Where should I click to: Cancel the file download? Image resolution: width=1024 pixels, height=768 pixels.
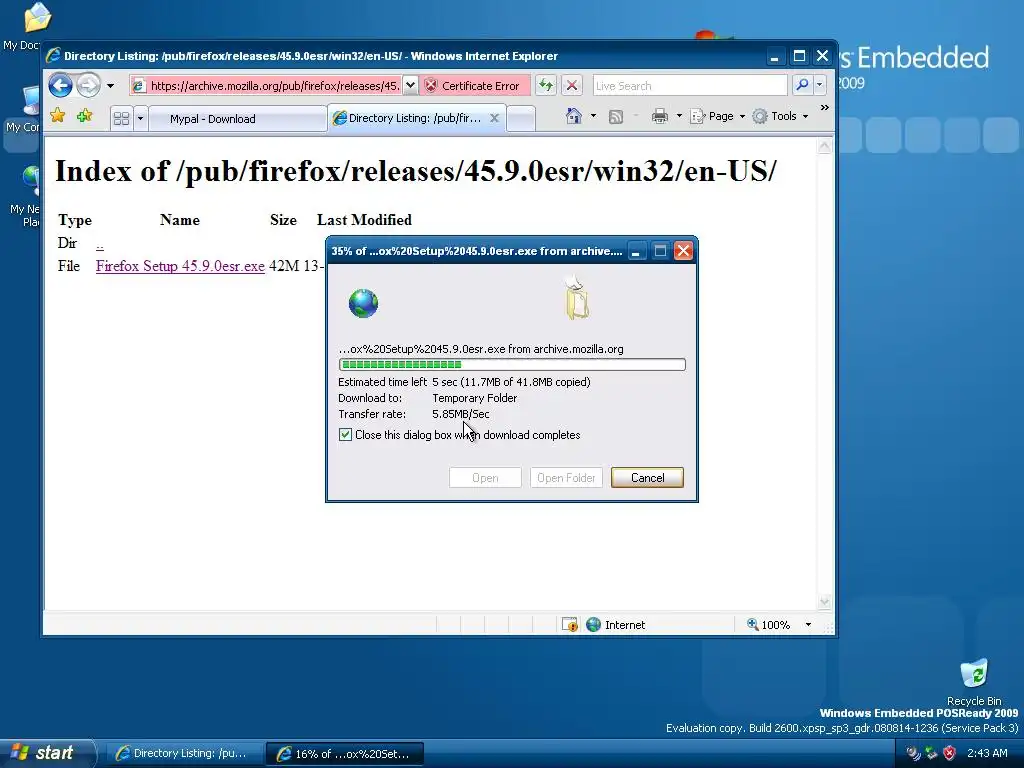point(647,478)
